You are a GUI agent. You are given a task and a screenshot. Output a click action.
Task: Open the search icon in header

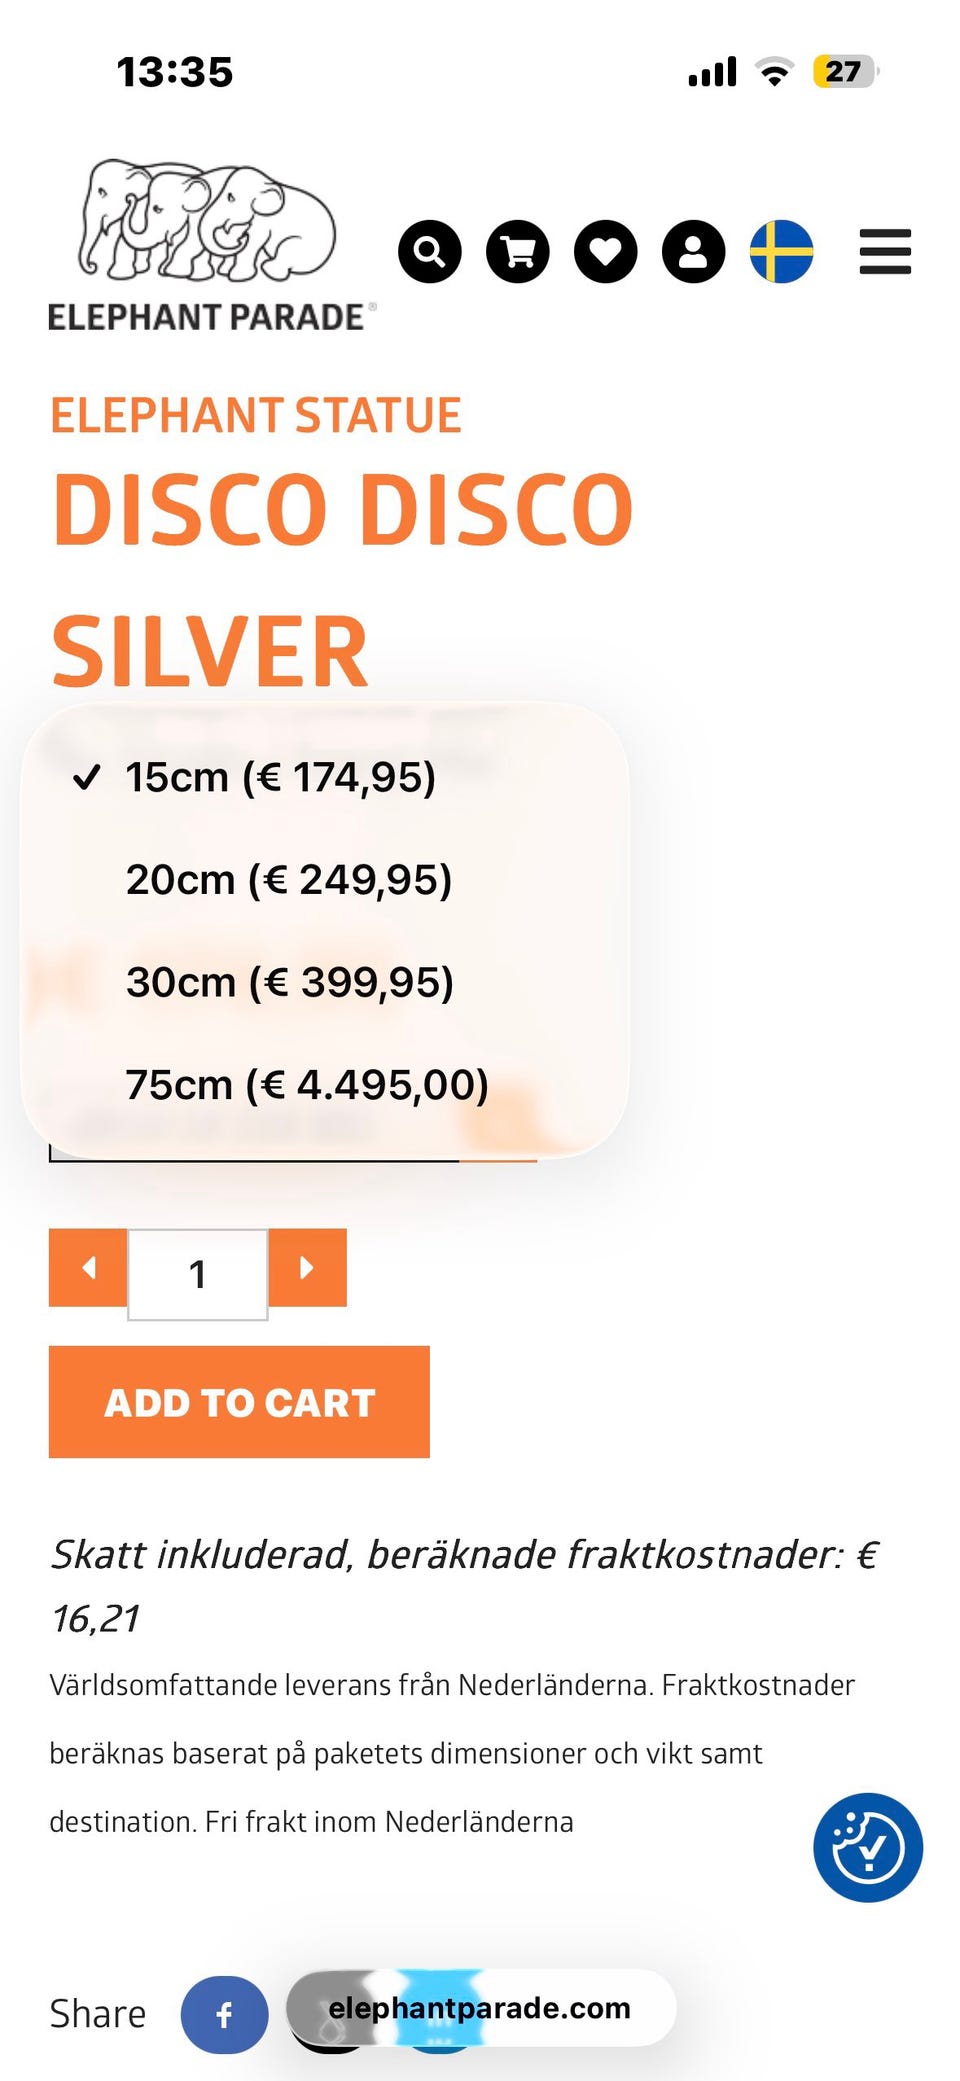[430, 251]
